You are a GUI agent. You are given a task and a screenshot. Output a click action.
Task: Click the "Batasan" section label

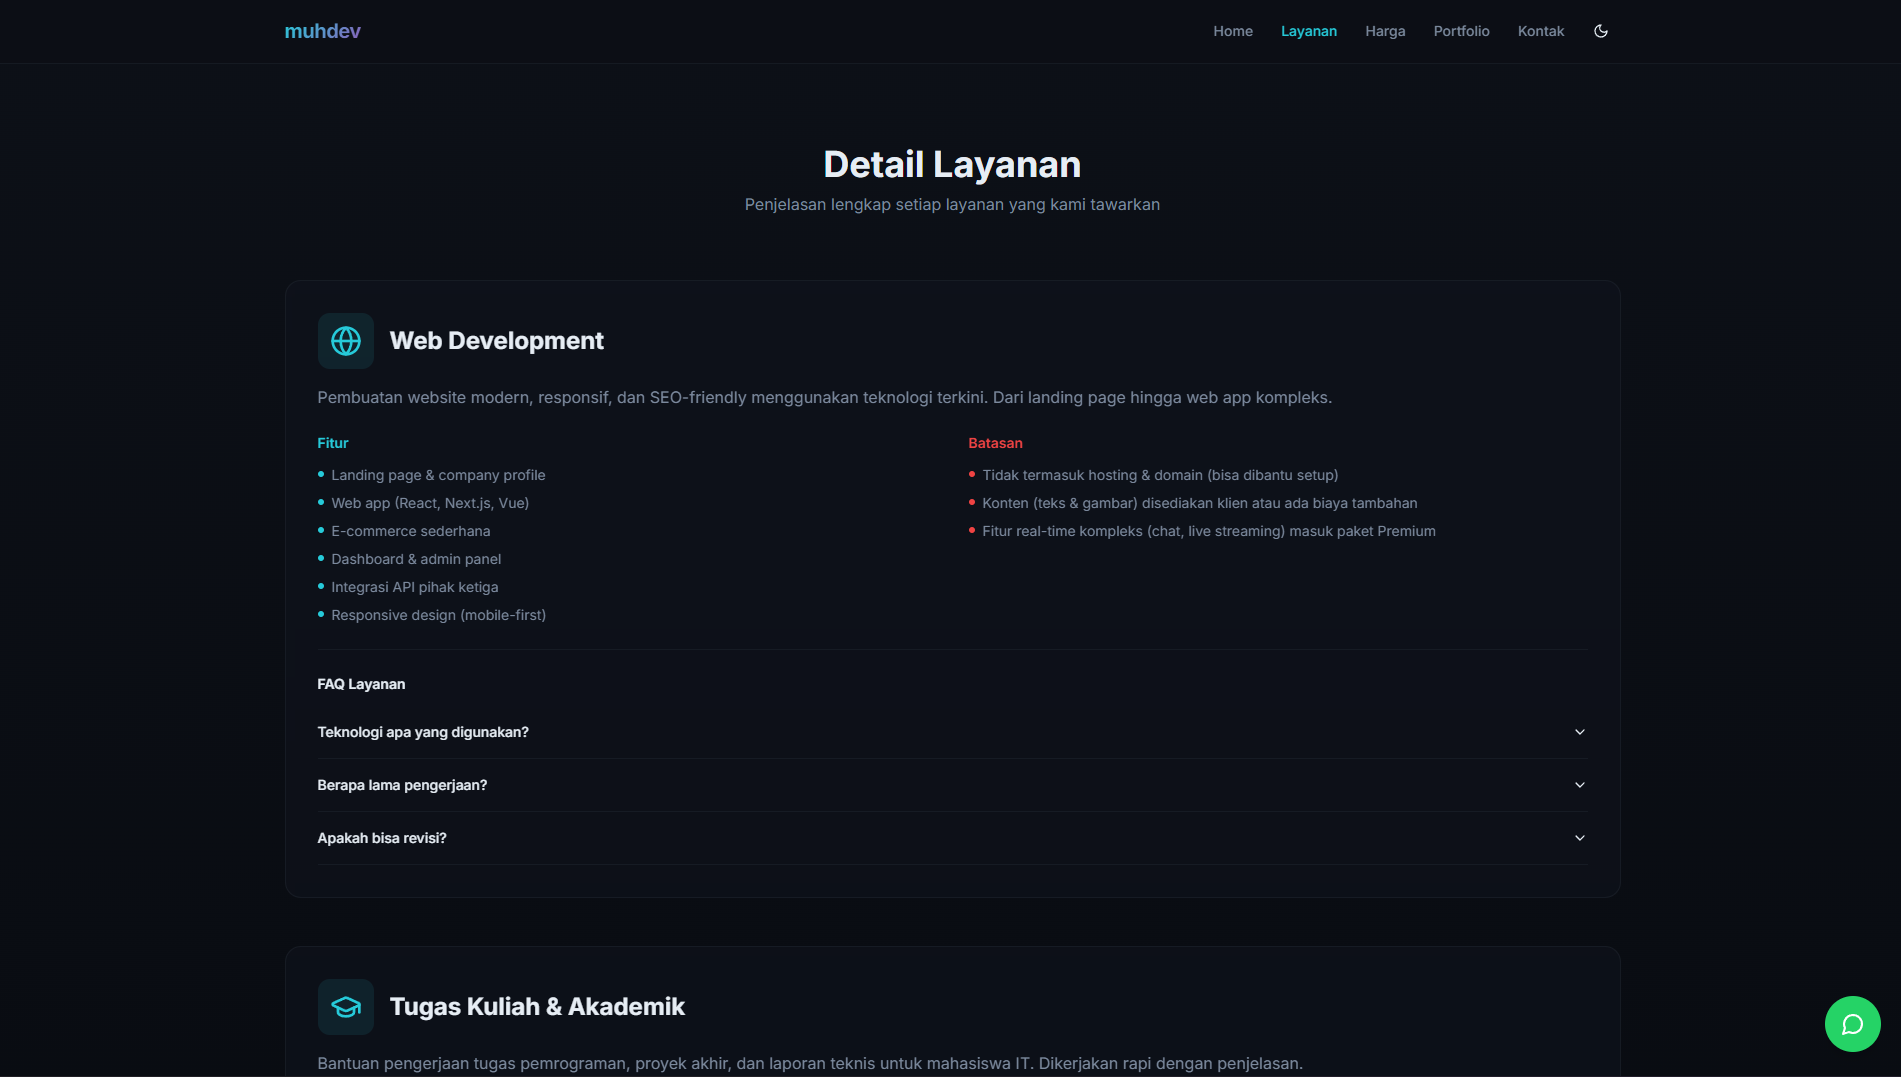pyautogui.click(x=995, y=443)
